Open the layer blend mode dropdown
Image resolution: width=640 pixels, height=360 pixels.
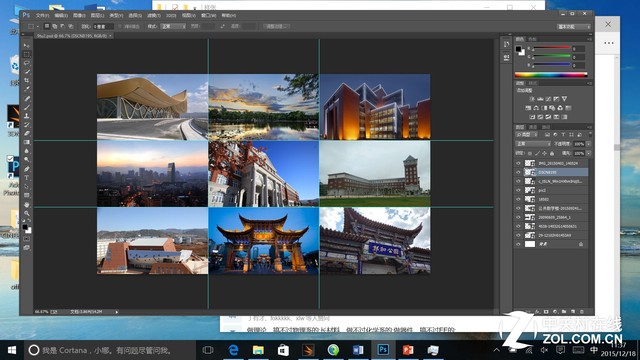(533, 144)
